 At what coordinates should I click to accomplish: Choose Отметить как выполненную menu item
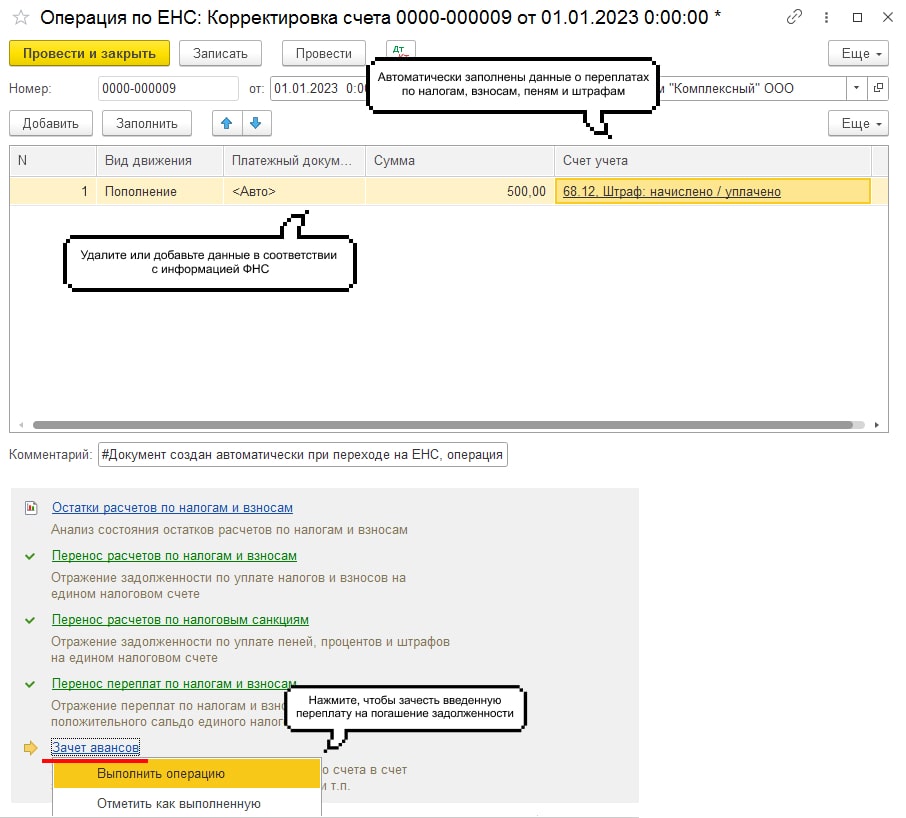(178, 803)
